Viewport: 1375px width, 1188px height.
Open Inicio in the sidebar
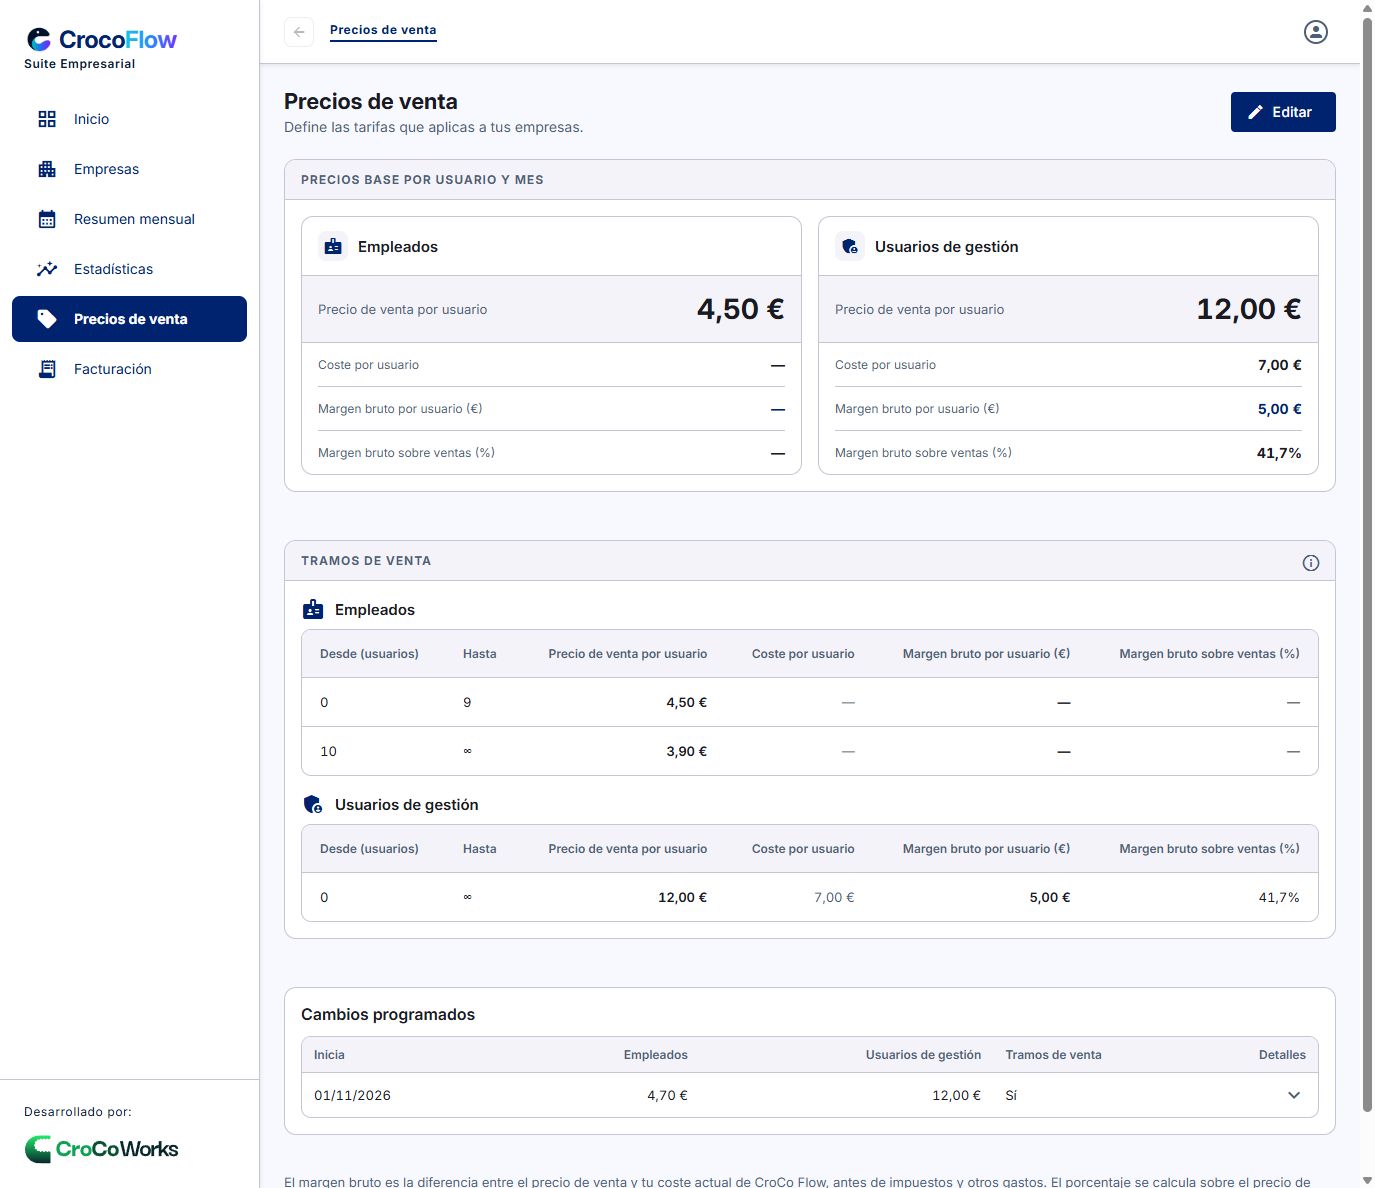(x=129, y=119)
